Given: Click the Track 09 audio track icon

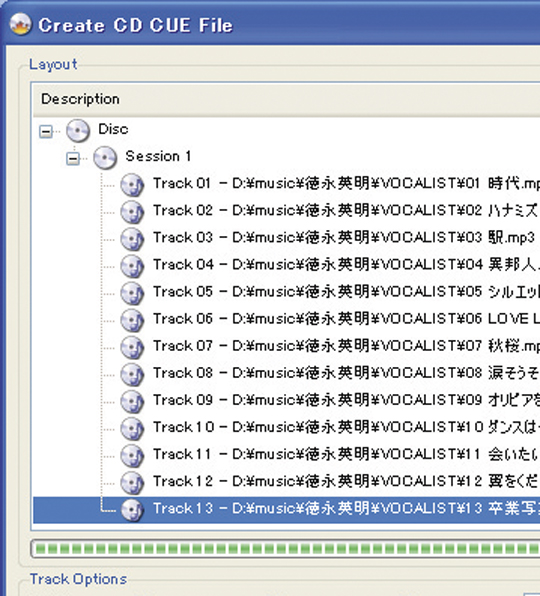Looking at the screenshot, I should click(x=132, y=401).
